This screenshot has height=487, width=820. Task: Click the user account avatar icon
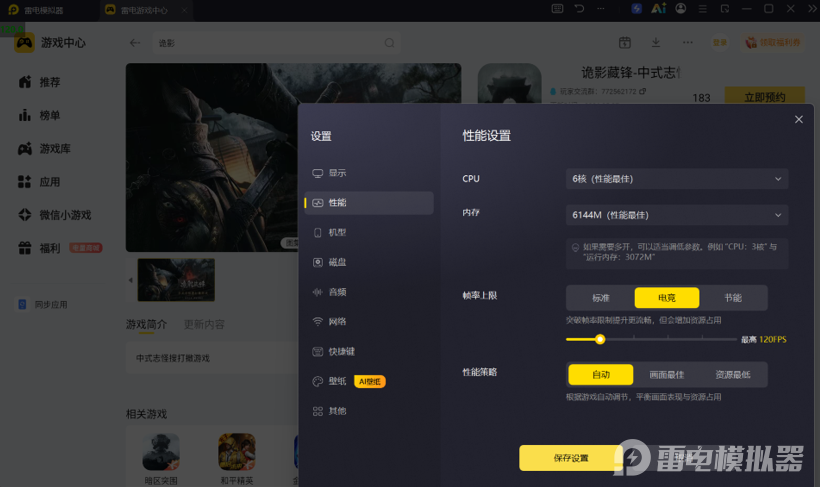point(680,9)
